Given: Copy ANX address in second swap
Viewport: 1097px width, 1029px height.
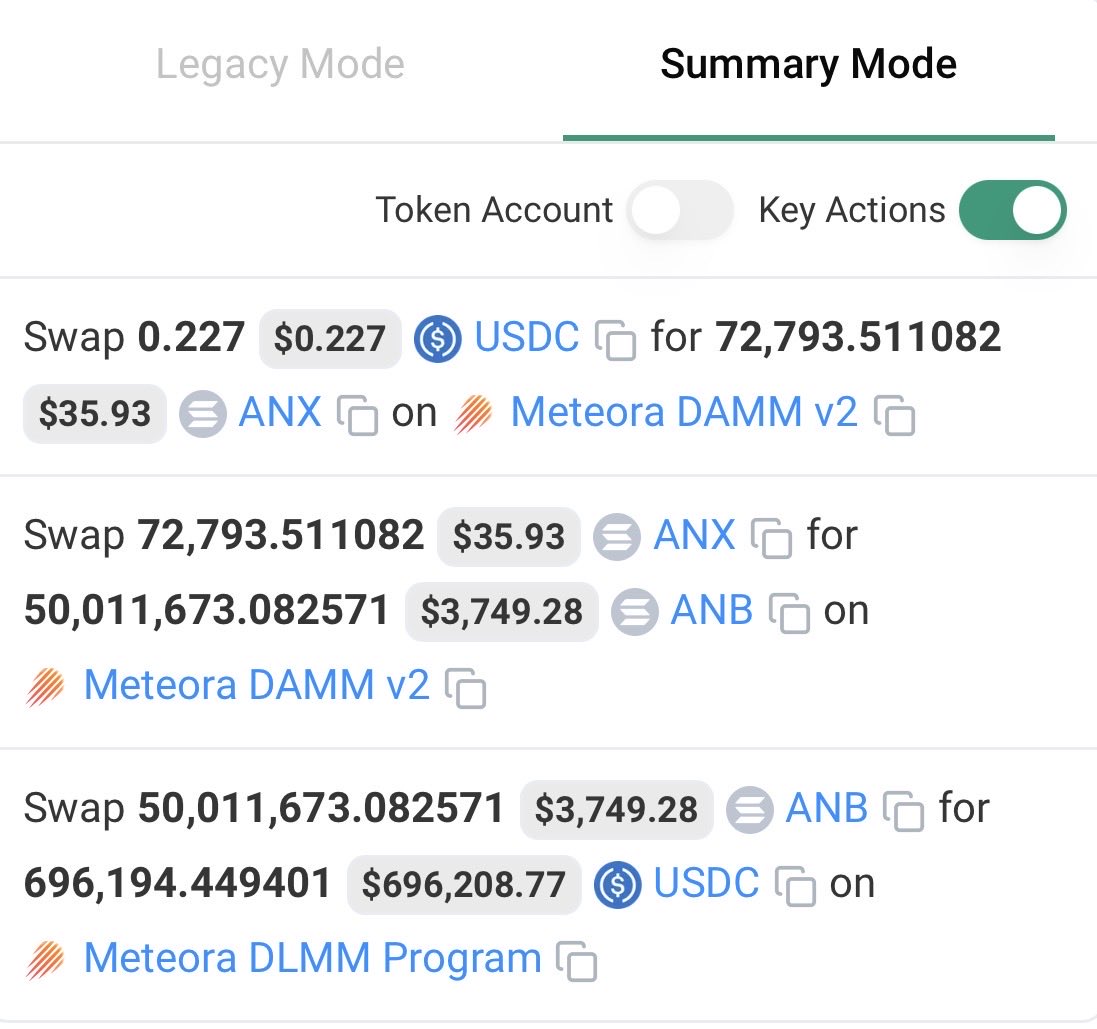Looking at the screenshot, I should (x=771, y=538).
